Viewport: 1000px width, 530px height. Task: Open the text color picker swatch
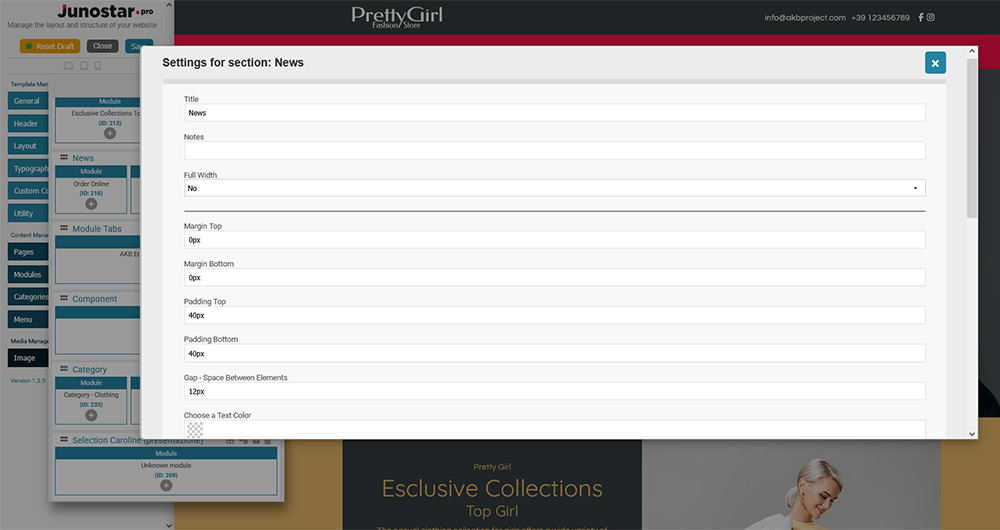tap(195, 430)
